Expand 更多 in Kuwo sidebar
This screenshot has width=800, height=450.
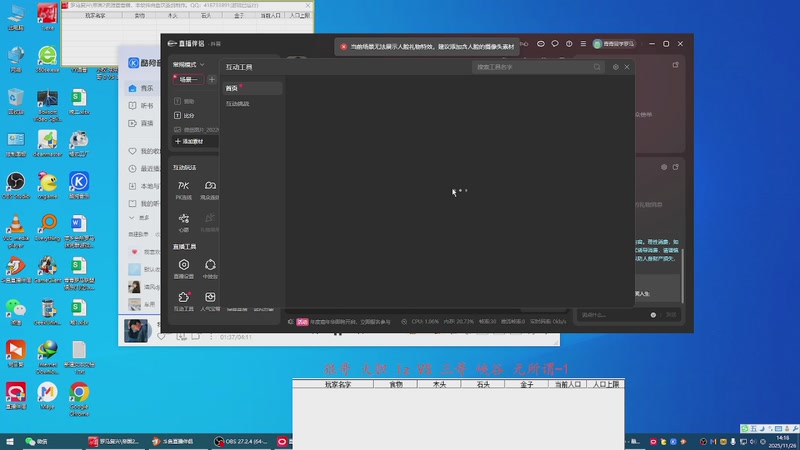coord(140,218)
